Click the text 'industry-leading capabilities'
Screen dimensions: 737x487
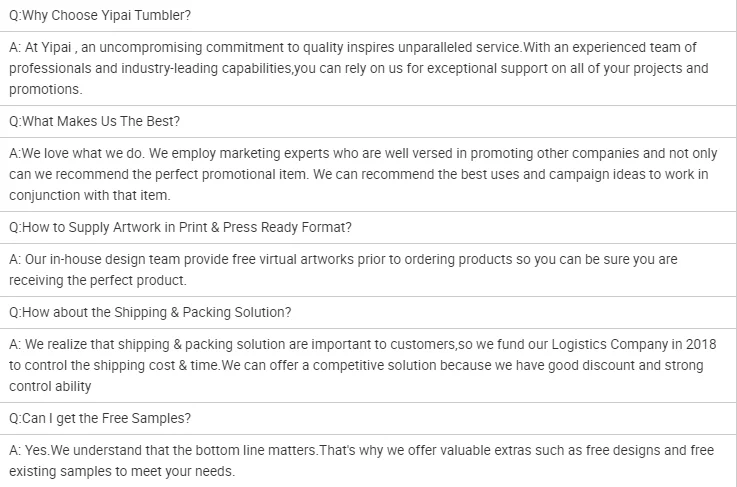pos(207,69)
